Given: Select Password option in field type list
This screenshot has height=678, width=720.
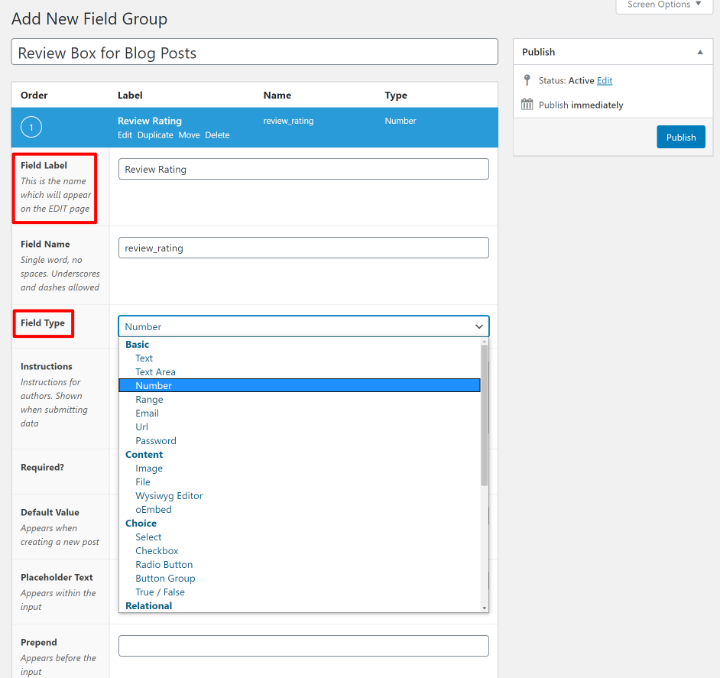Looking at the screenshot, I should tap(300, 441).
